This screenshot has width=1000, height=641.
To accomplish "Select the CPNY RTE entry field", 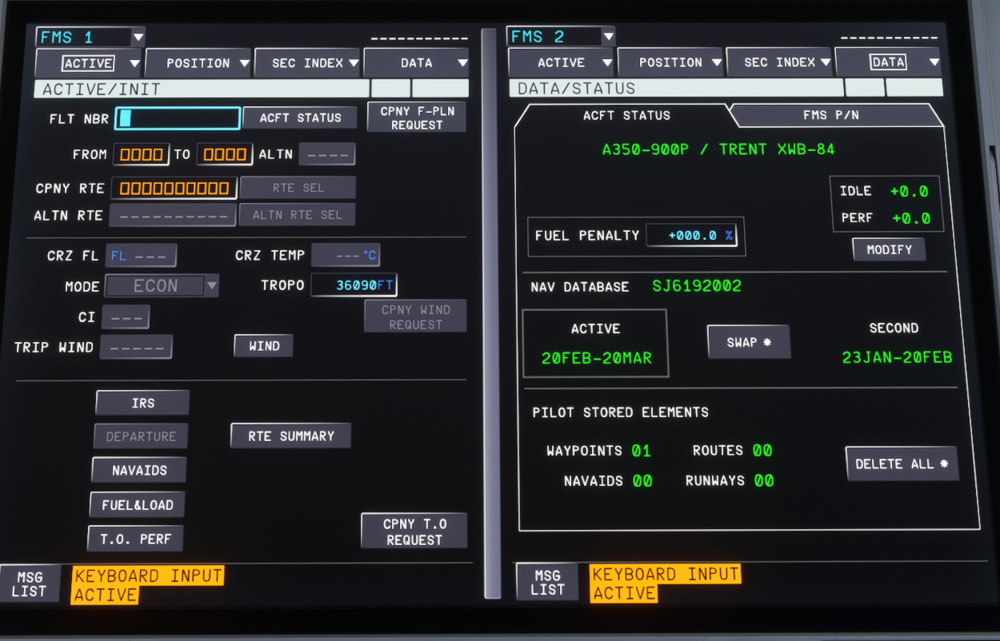I will pos(173,188).
